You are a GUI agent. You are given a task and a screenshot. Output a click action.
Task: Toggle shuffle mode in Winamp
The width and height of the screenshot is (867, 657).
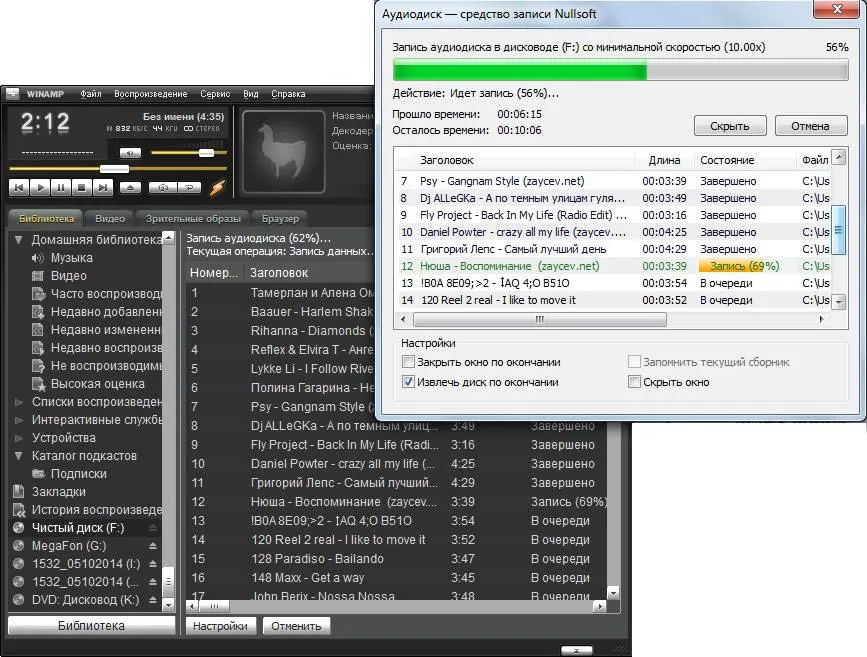point(163,188)
